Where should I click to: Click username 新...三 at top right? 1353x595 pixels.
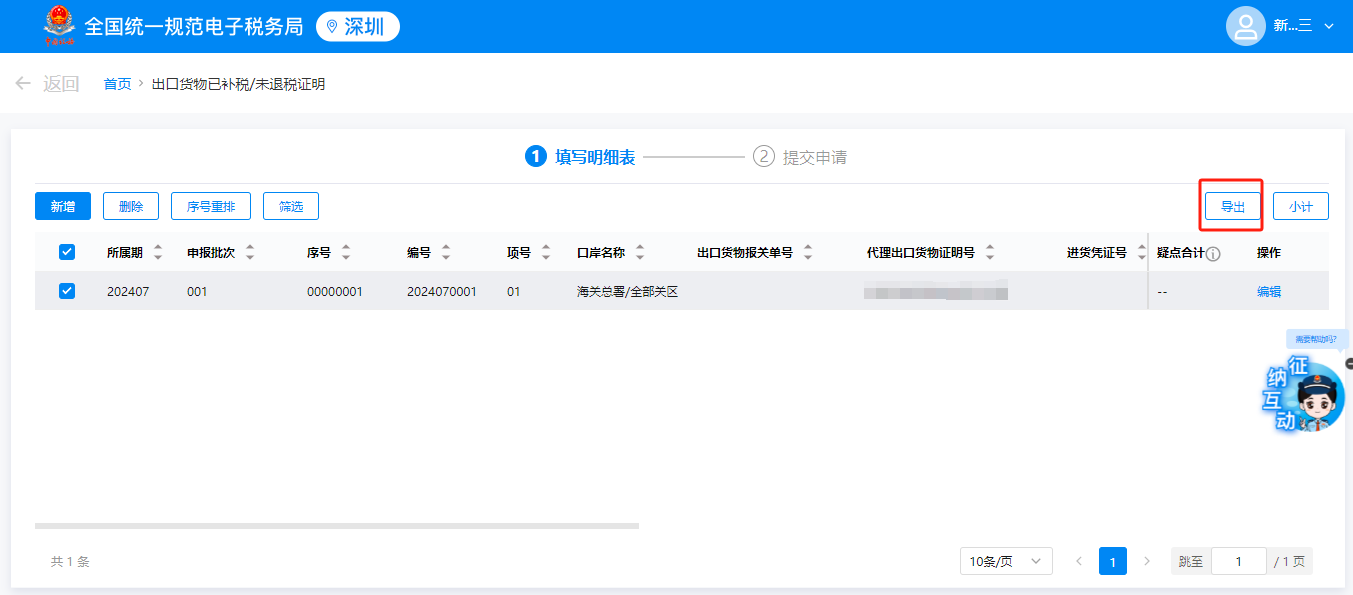click(1292, 26)
